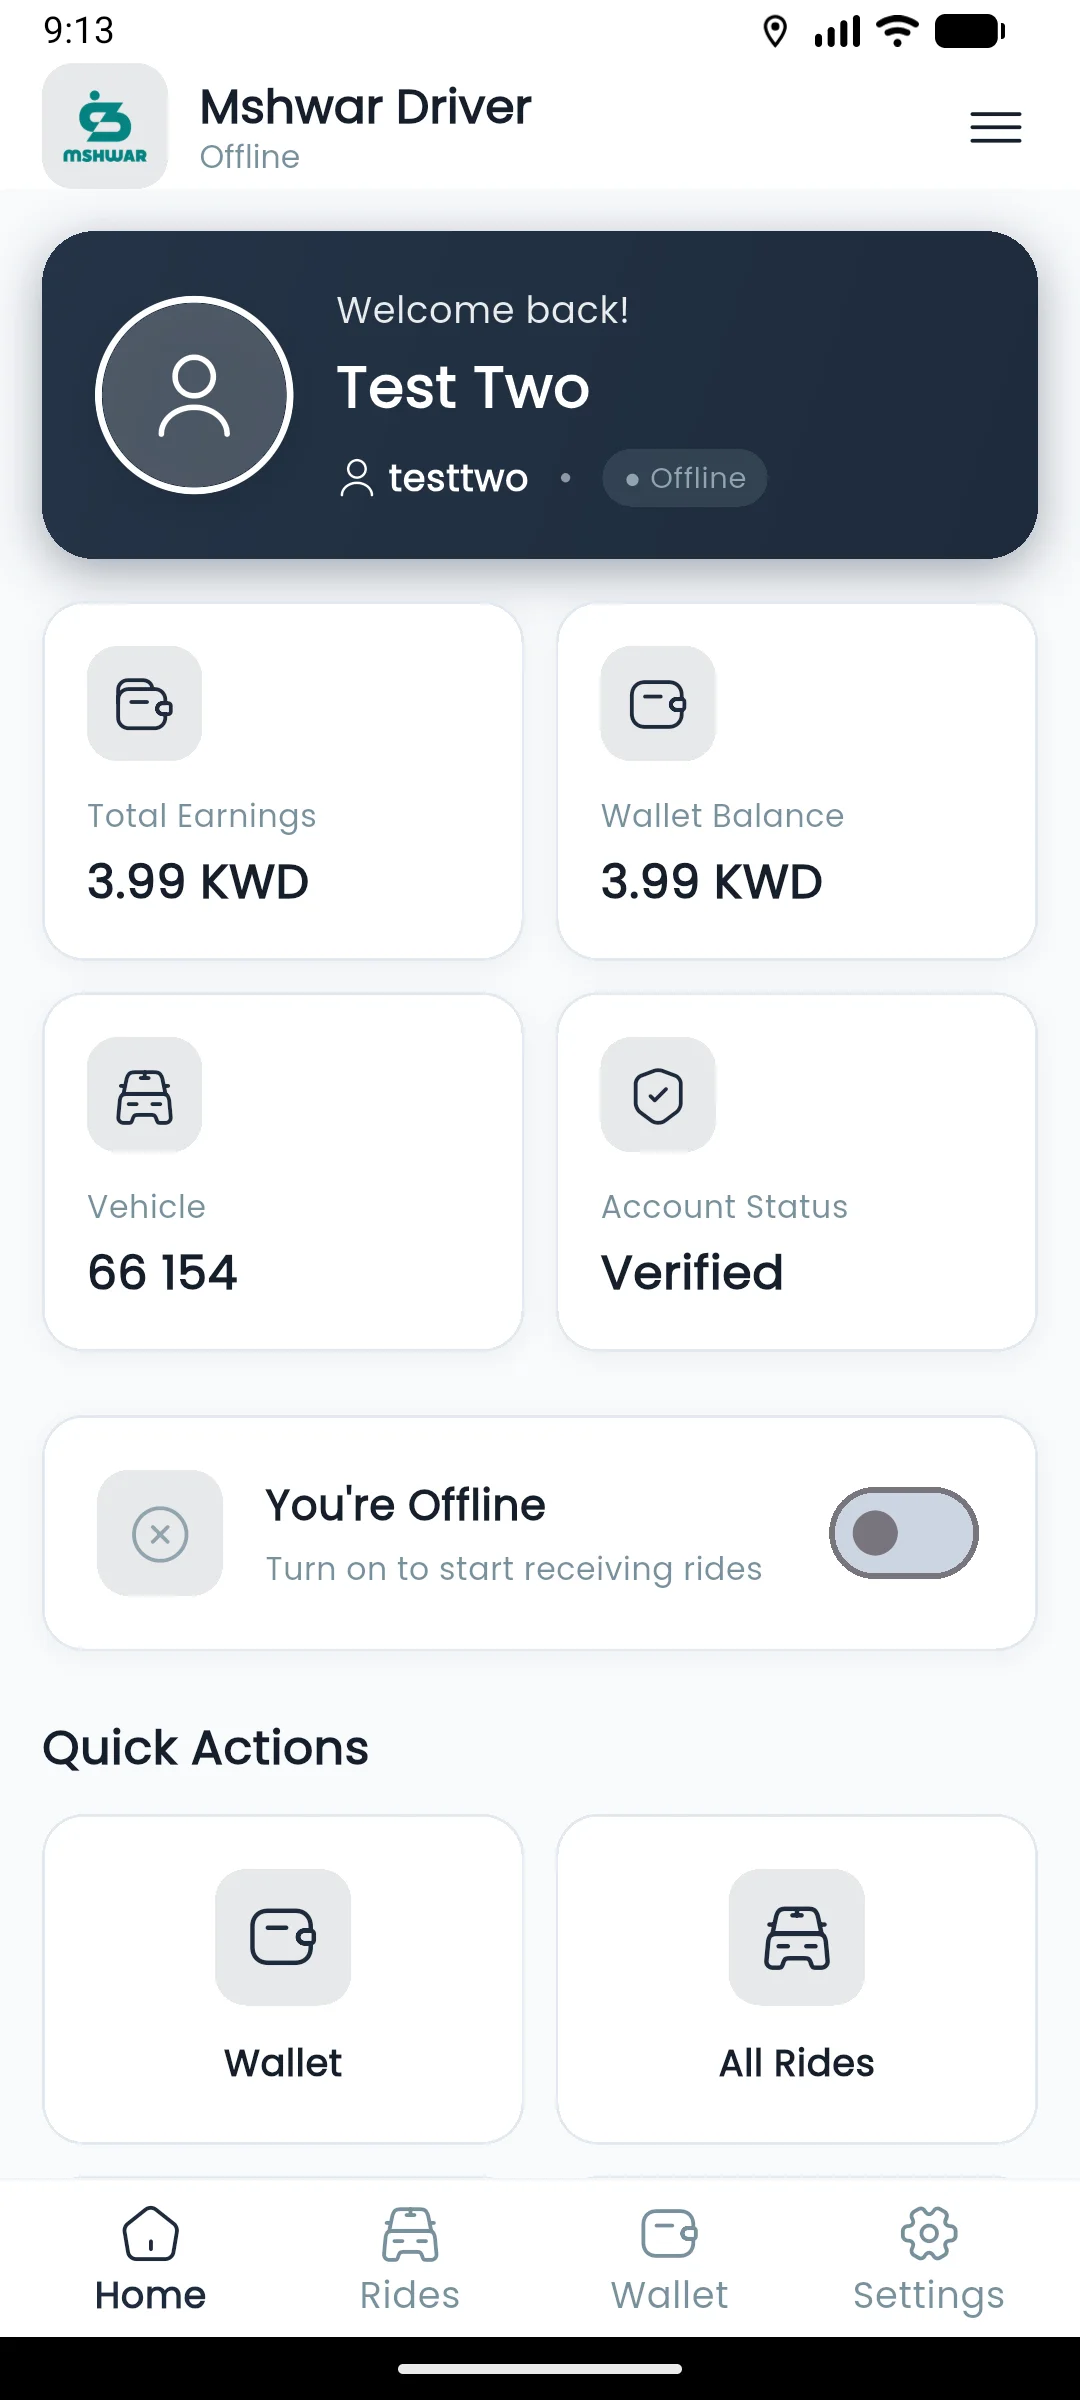Screen dimensions: 1080x2400
Task: Open Wallet quick action
Action: (283, 1978)
